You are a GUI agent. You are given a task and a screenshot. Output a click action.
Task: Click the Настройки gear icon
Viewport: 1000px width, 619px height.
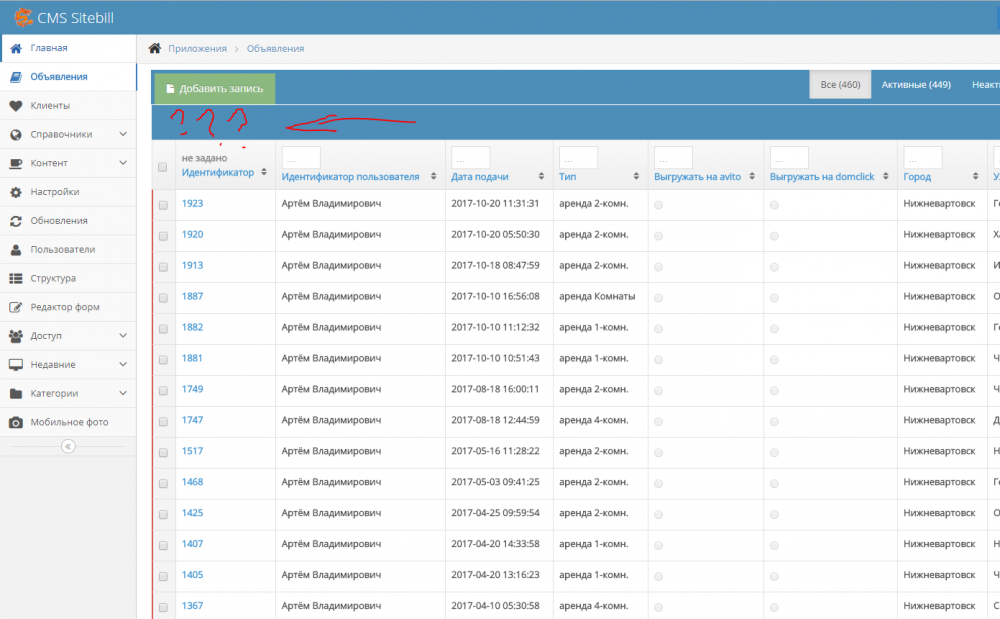coord(16,192)
